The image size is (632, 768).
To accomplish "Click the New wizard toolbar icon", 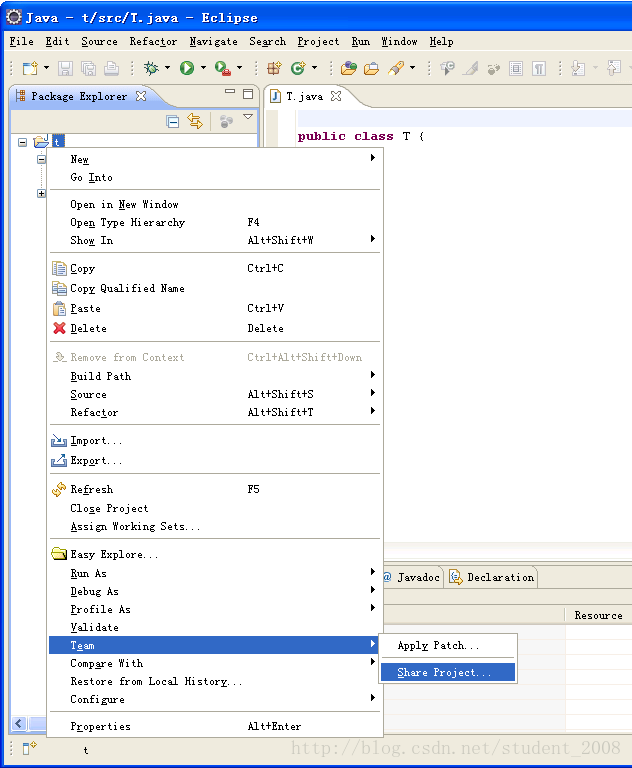I will [30, 68].
